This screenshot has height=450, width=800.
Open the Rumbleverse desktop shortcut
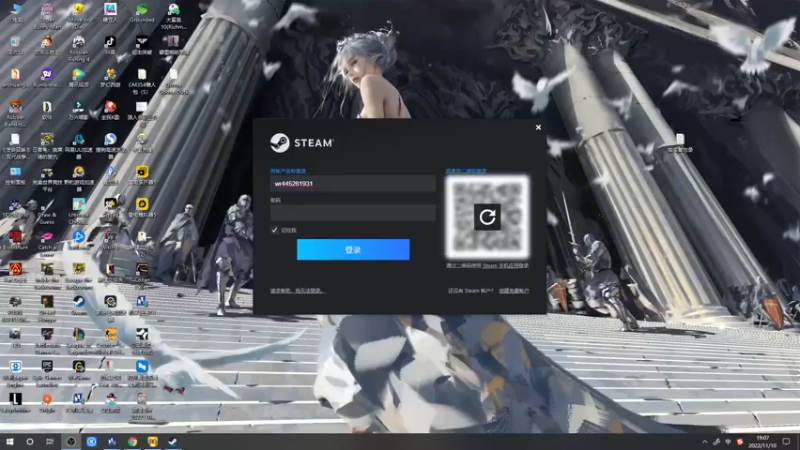[47, 78]
